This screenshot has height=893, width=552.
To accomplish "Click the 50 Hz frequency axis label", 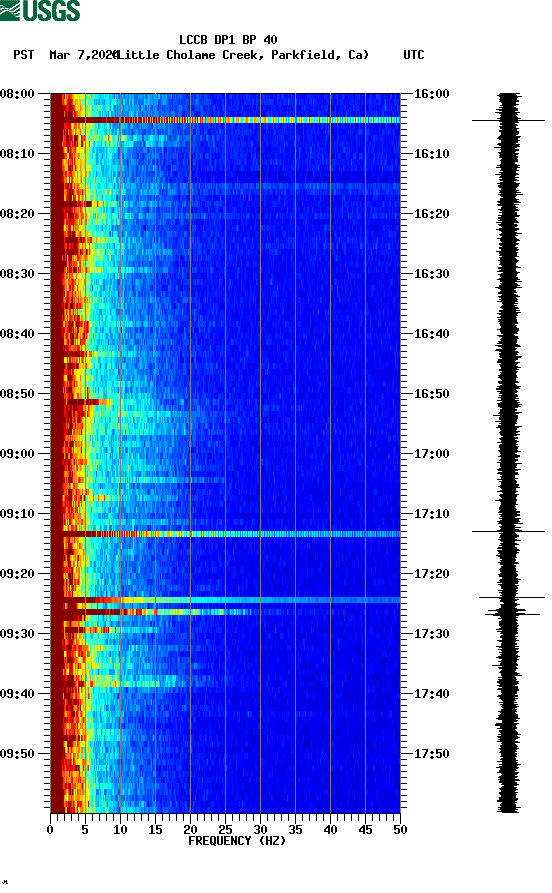I will [400, 830].
